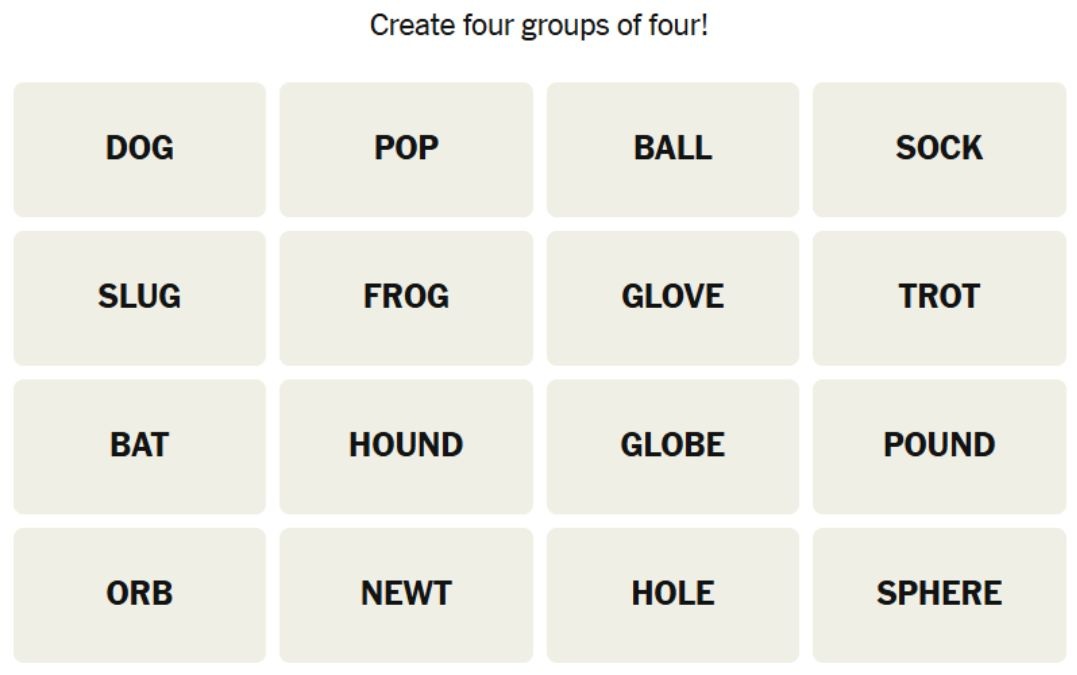
Task: Select the HOUND tile
Action: [x=406, y=446]
